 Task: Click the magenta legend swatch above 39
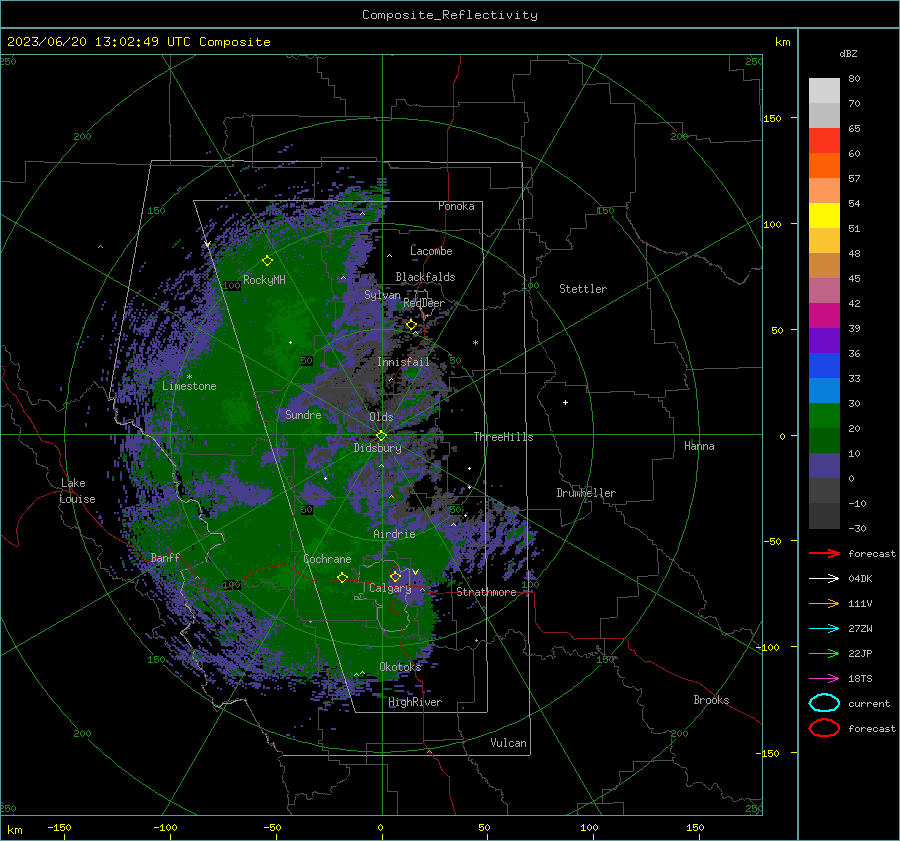(824, 315)
